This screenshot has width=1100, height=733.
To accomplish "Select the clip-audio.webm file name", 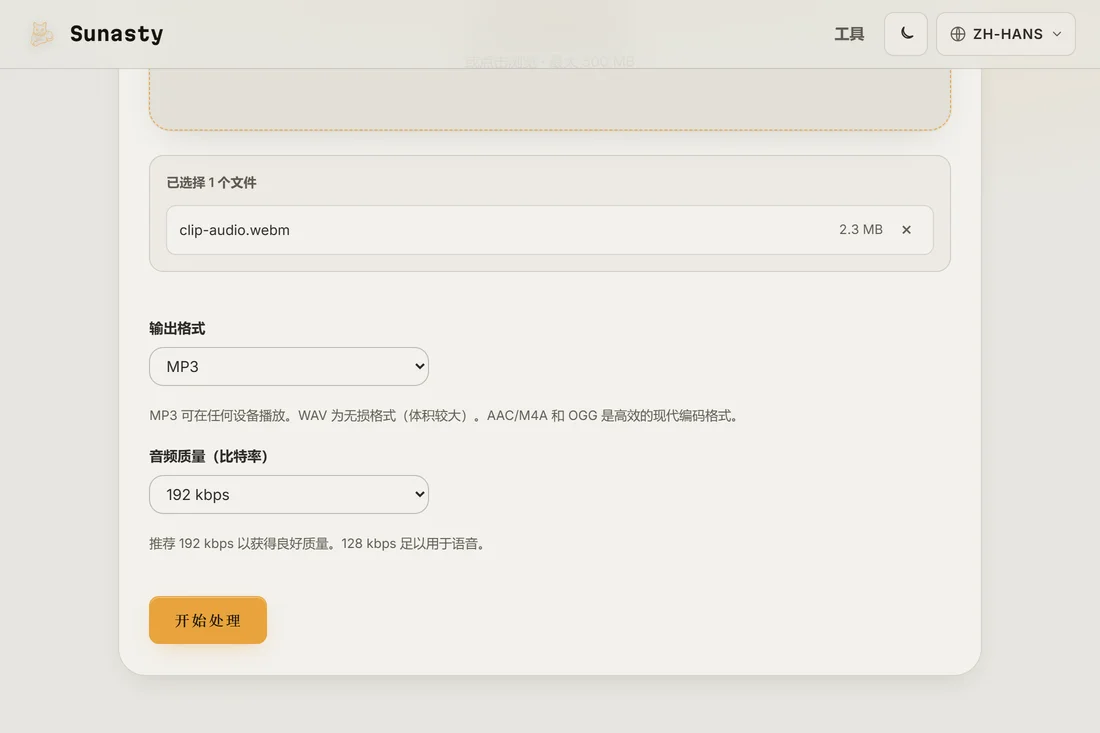I will (234, 230).
